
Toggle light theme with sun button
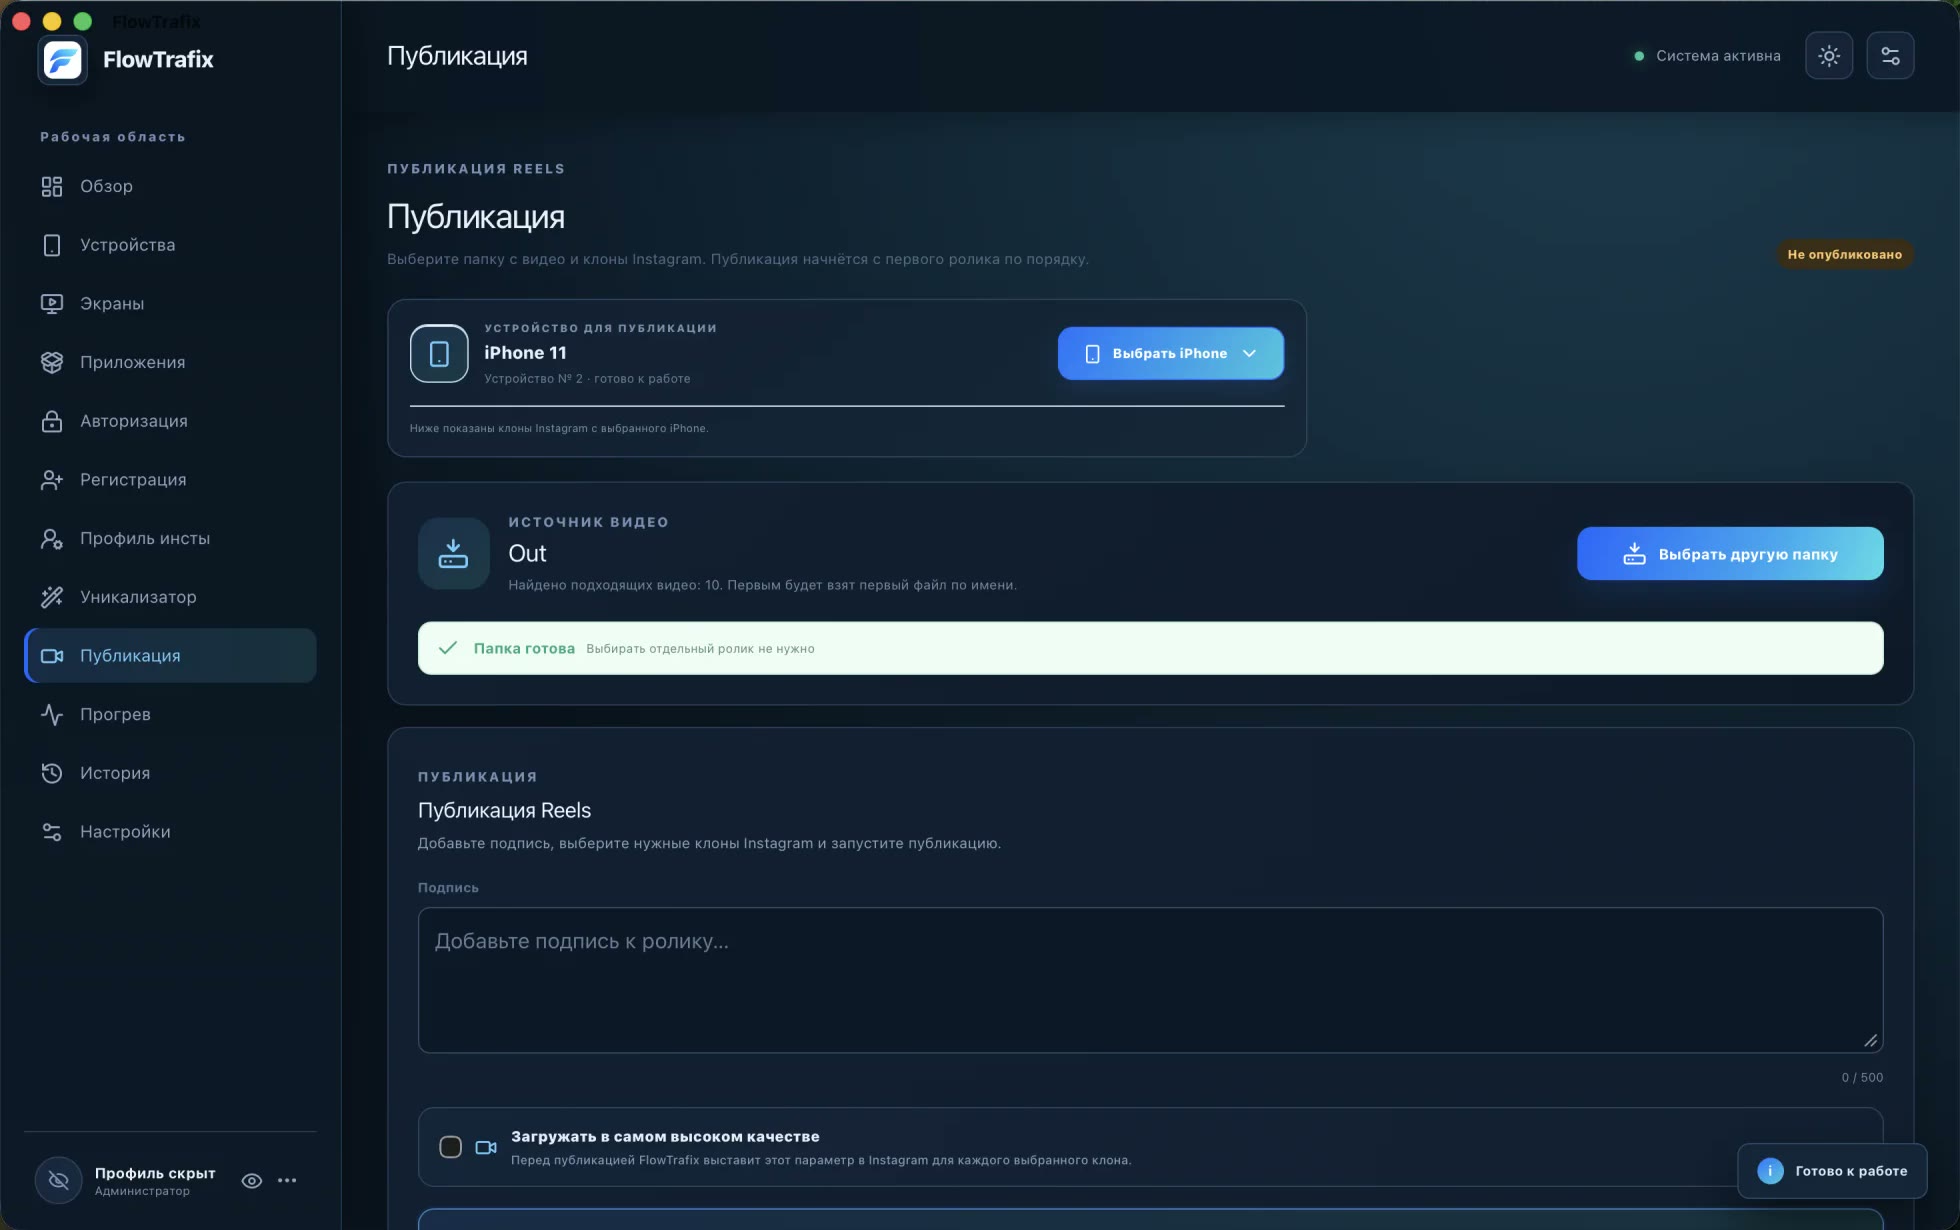pos(1829,56)
